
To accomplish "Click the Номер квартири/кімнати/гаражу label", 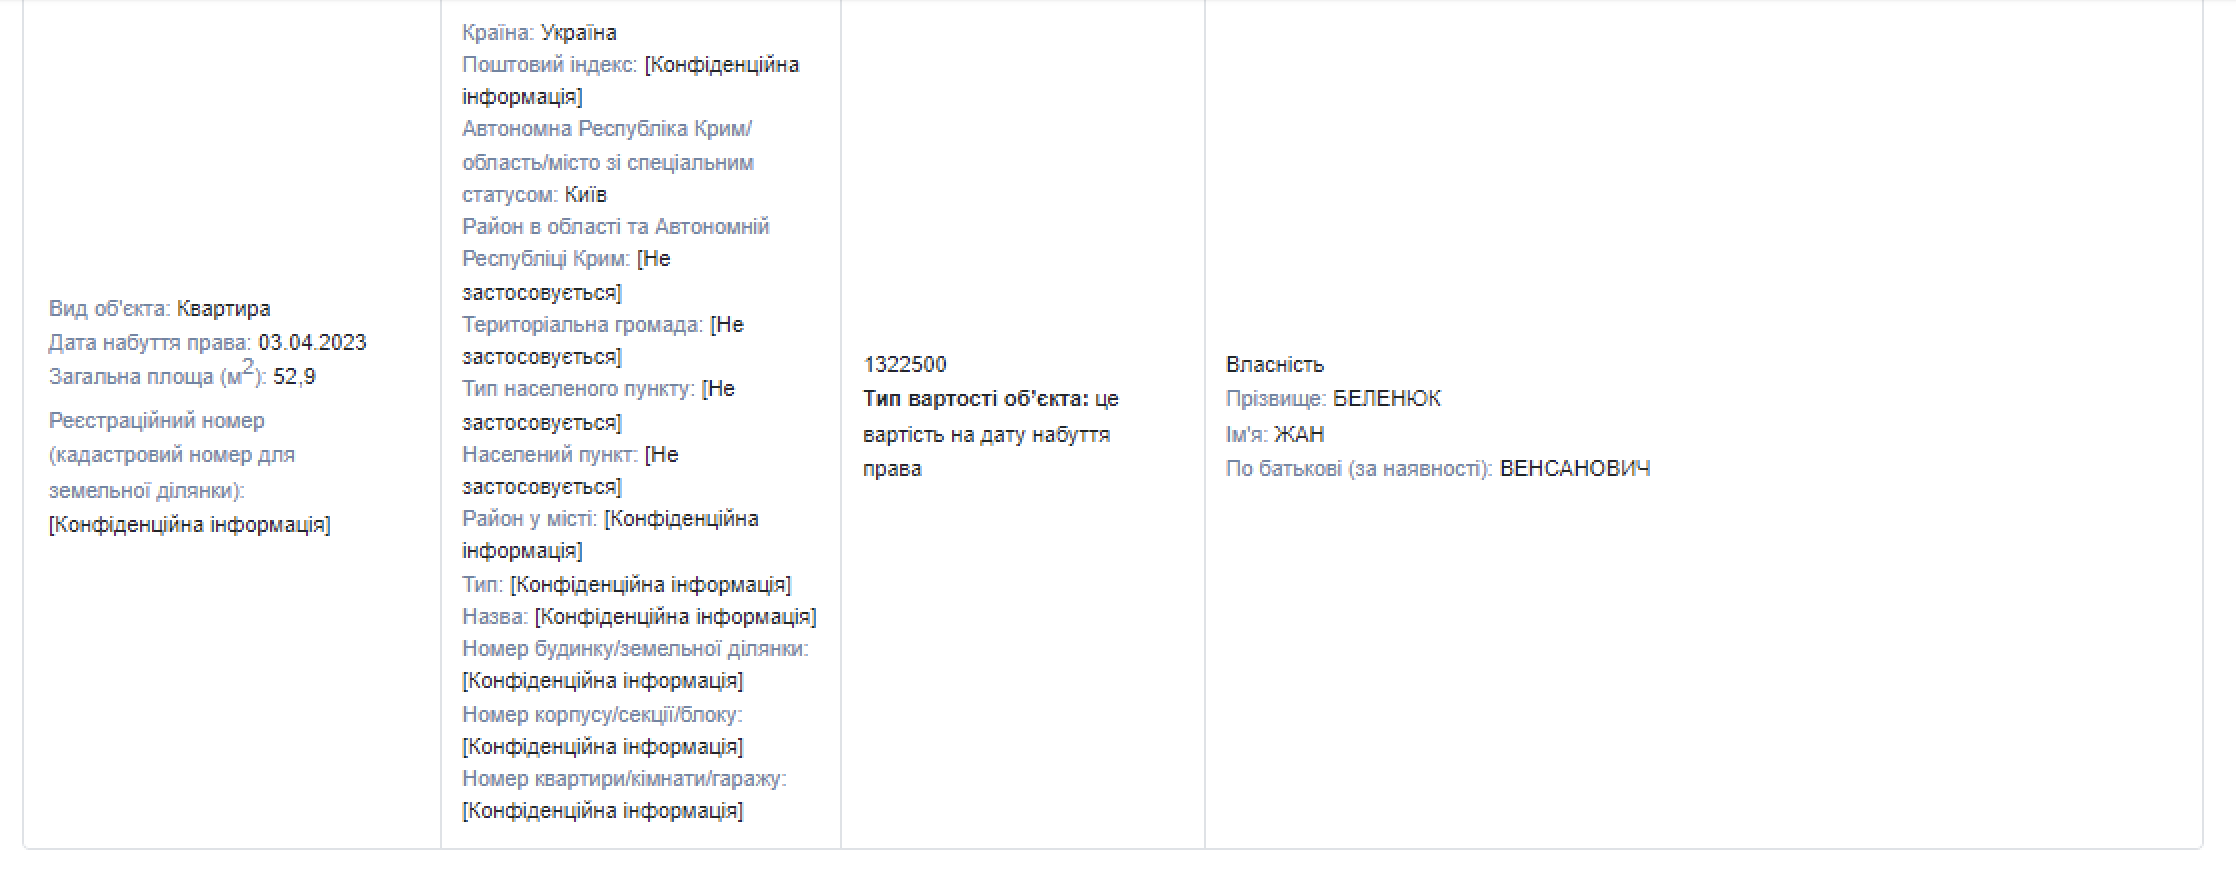I will 624,779.
